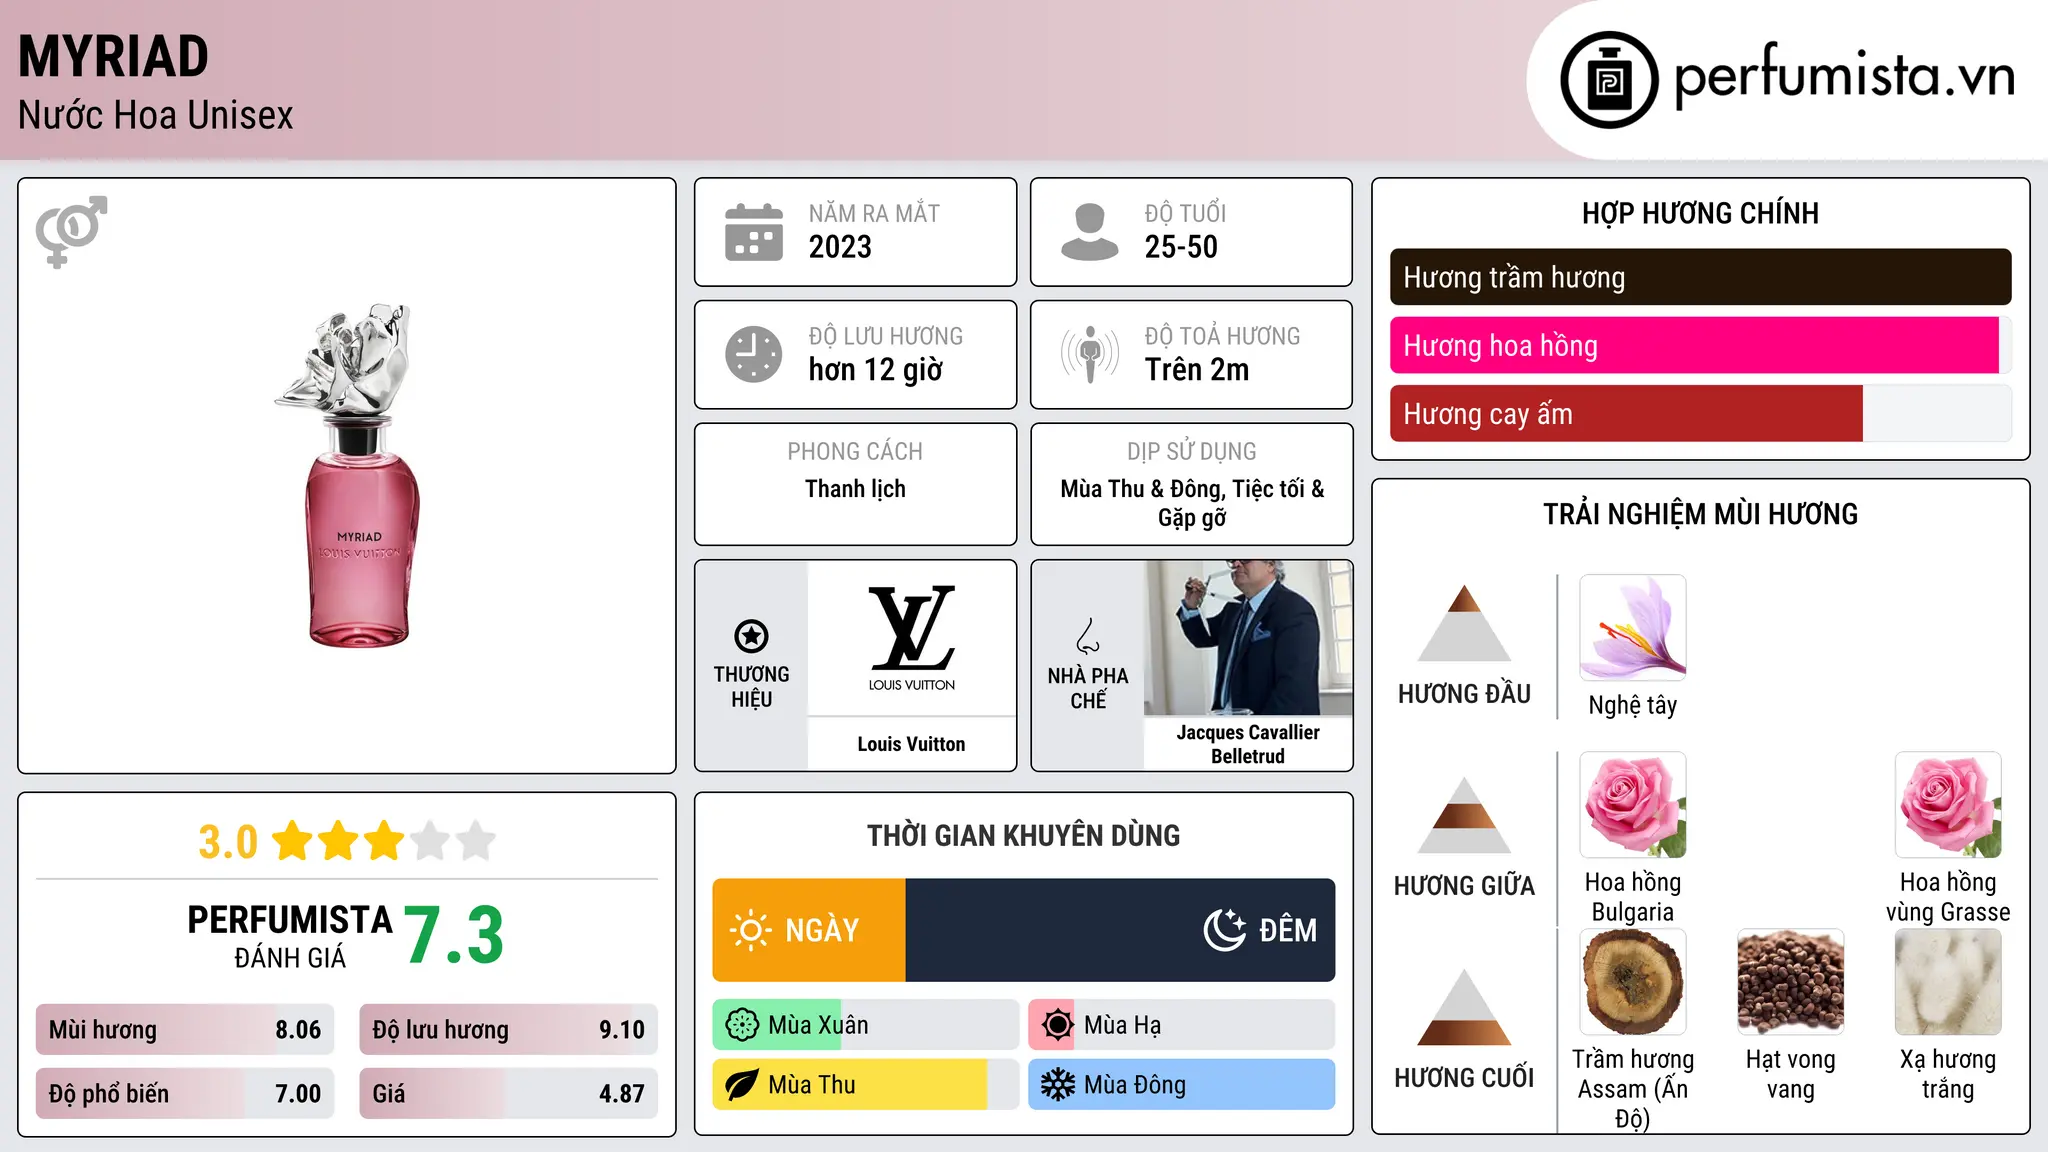Click the Mùa Đông season bar

click(x=1181, y=1085)
